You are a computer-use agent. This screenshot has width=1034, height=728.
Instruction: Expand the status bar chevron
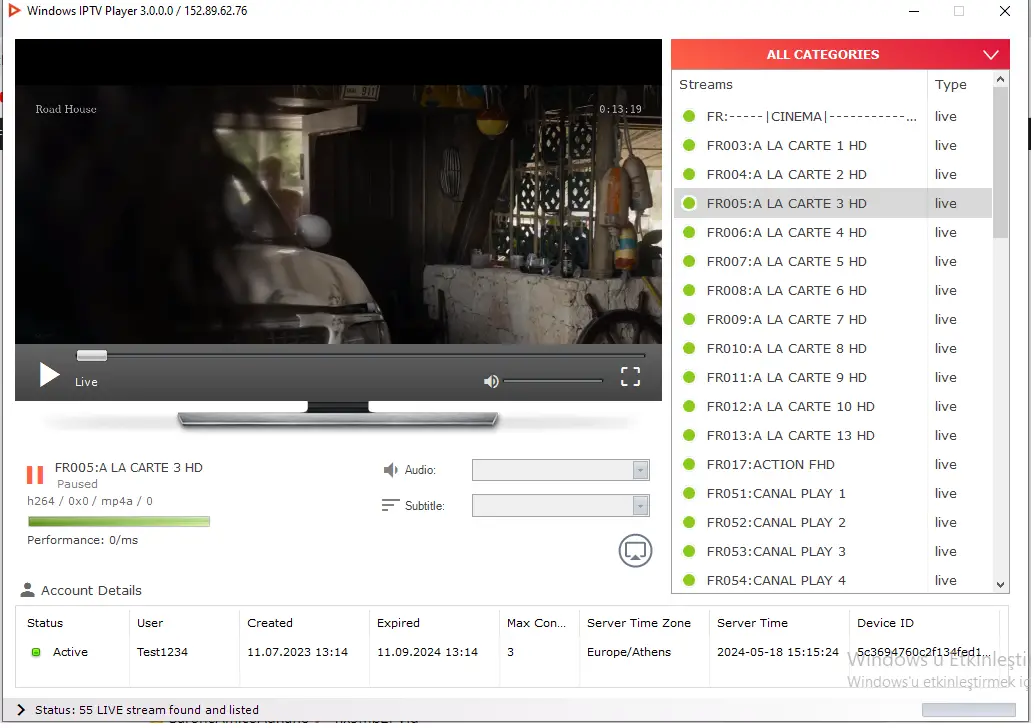point(21,711)
